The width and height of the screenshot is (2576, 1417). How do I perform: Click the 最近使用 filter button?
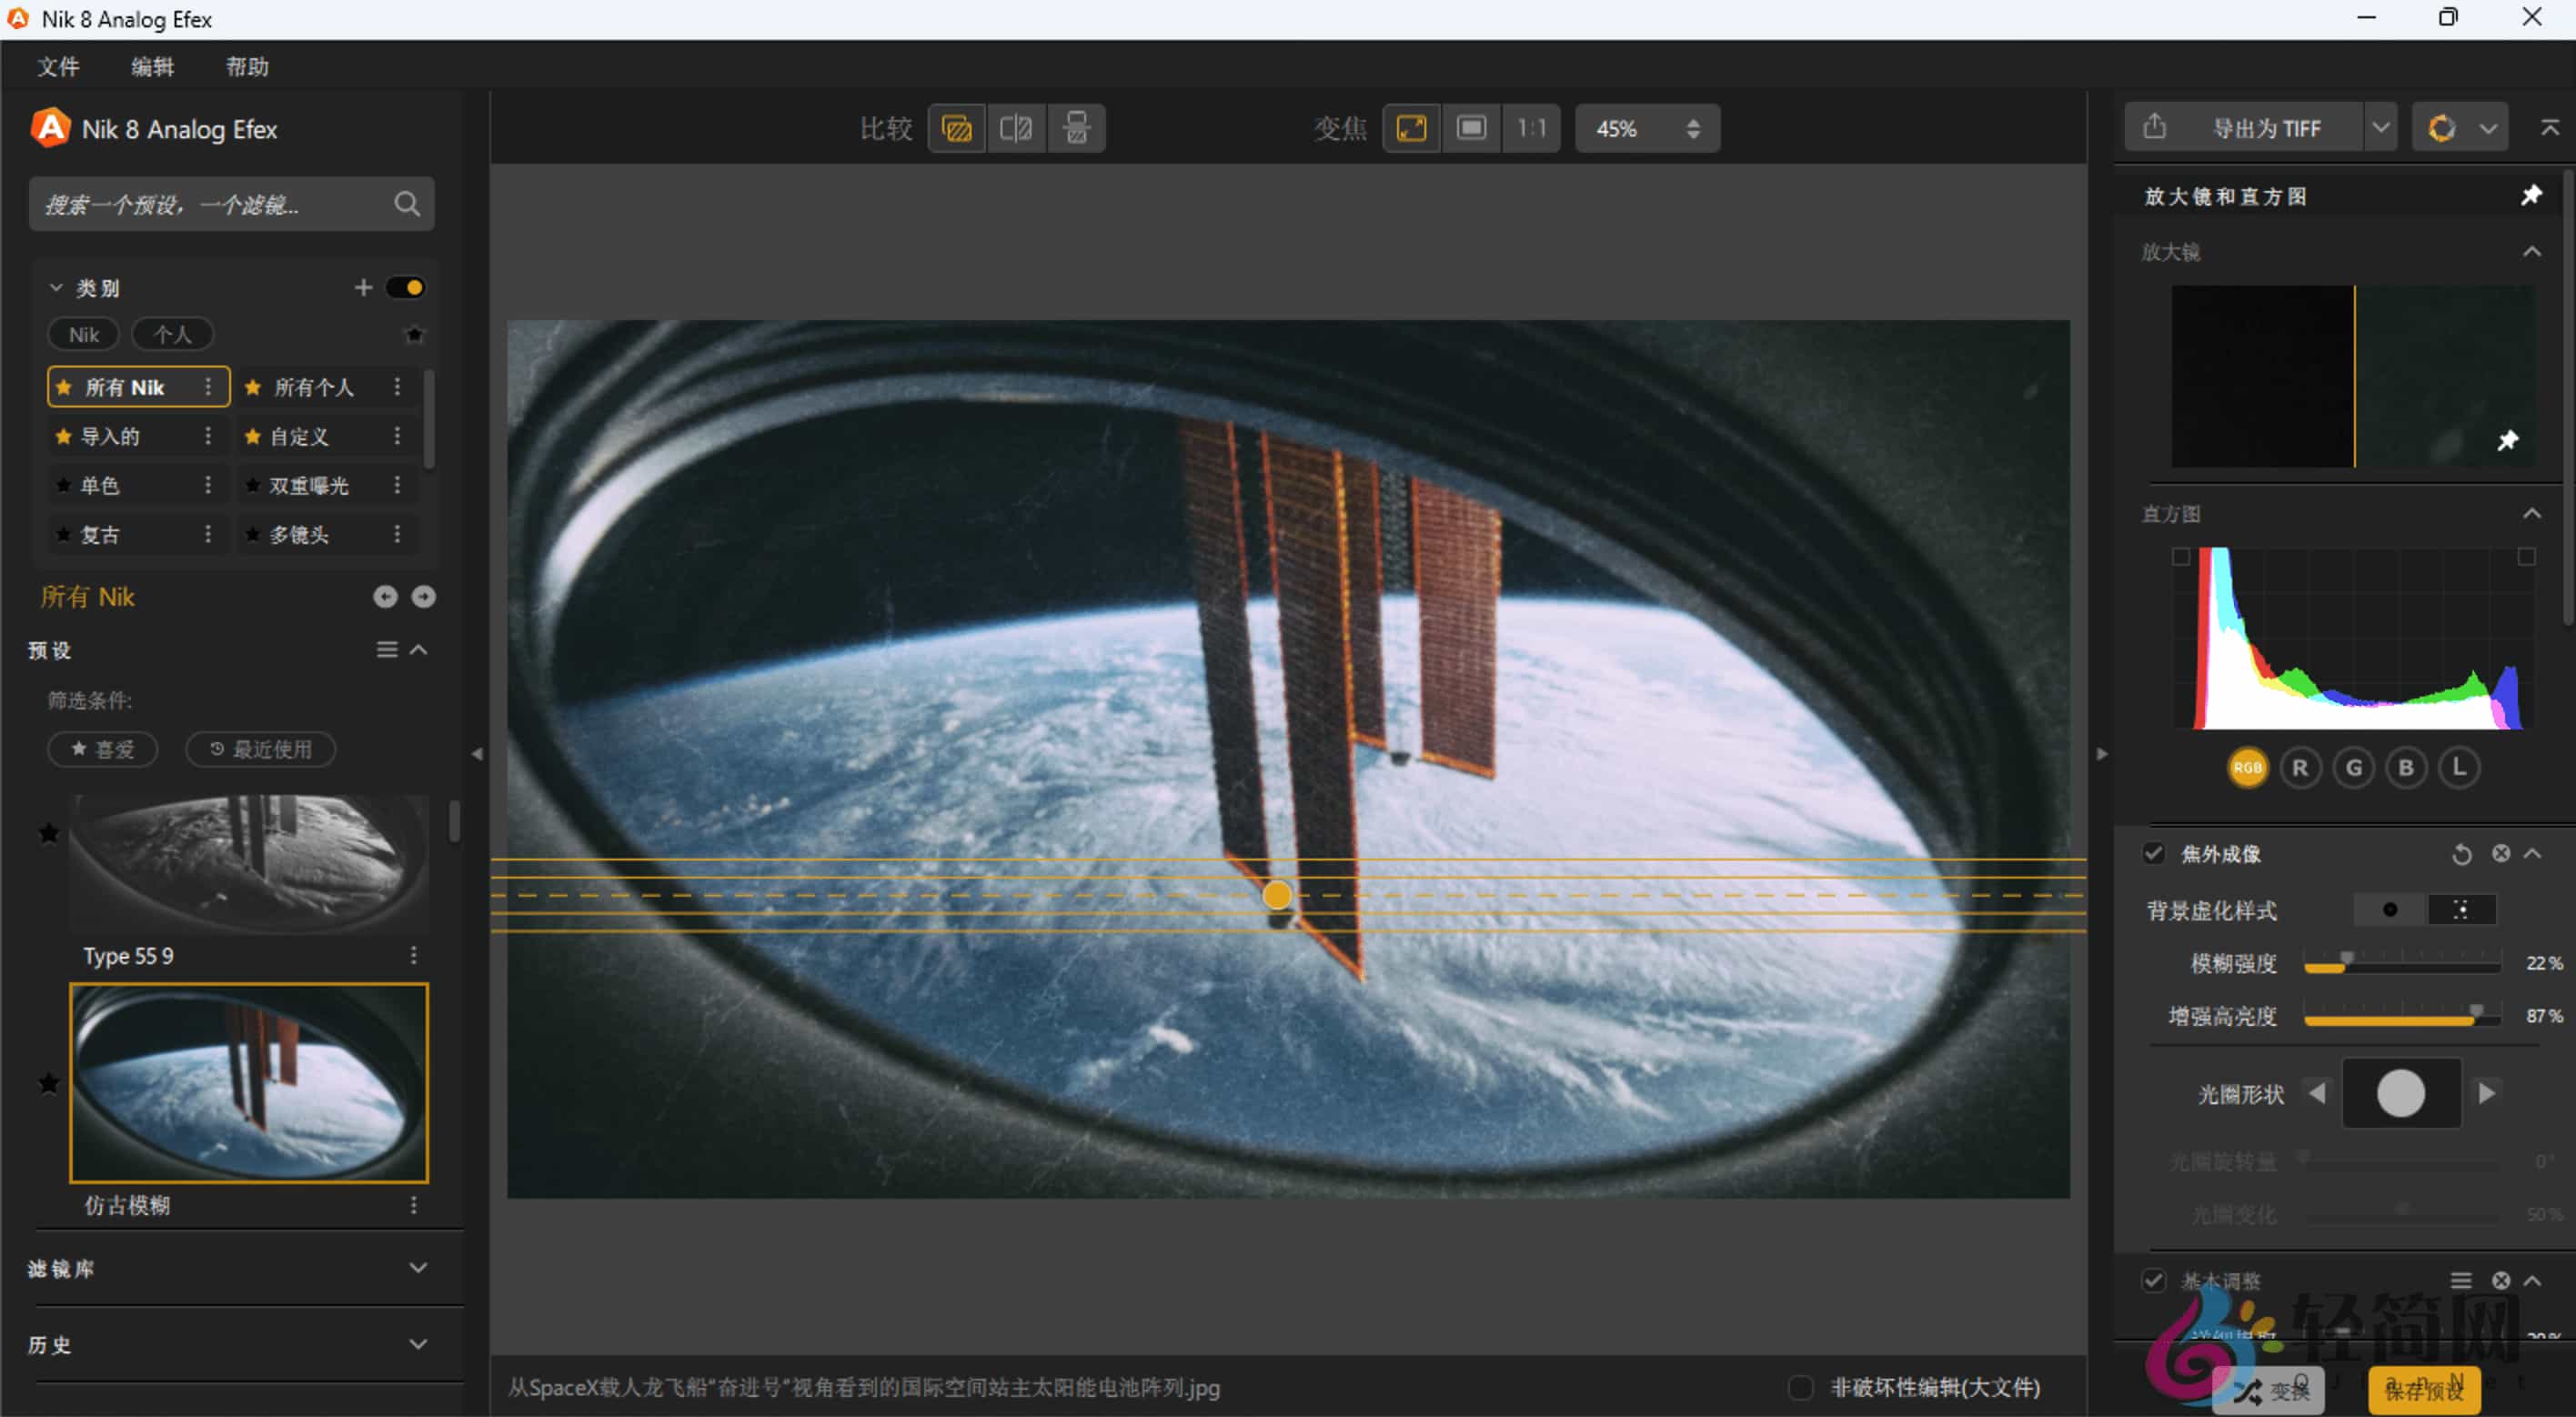coord(261,749)
